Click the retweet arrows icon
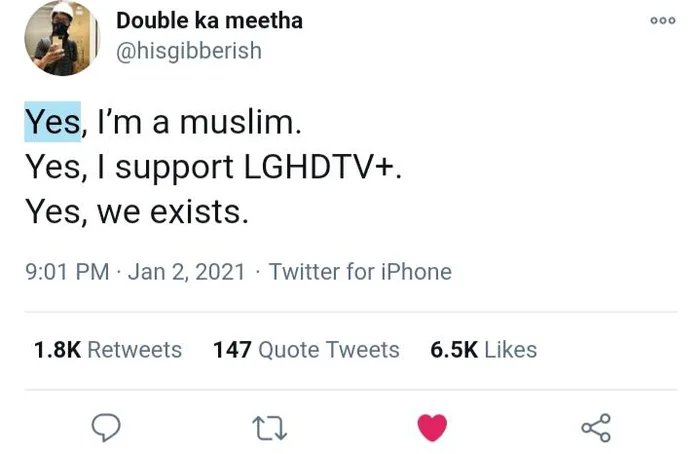 pos(269,428)
